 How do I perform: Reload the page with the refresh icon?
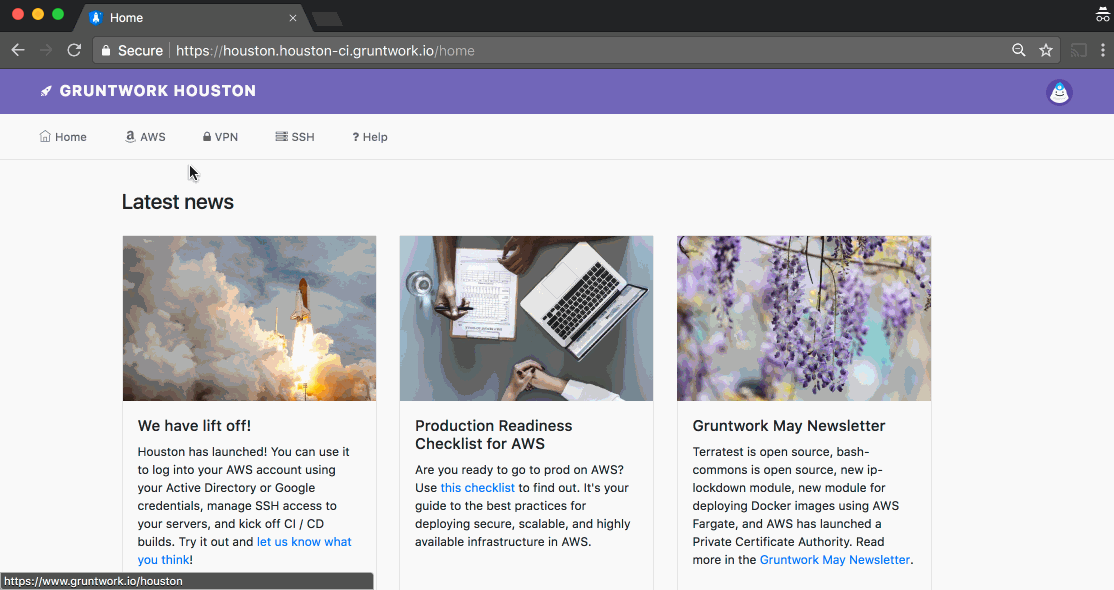pos(74,50)
